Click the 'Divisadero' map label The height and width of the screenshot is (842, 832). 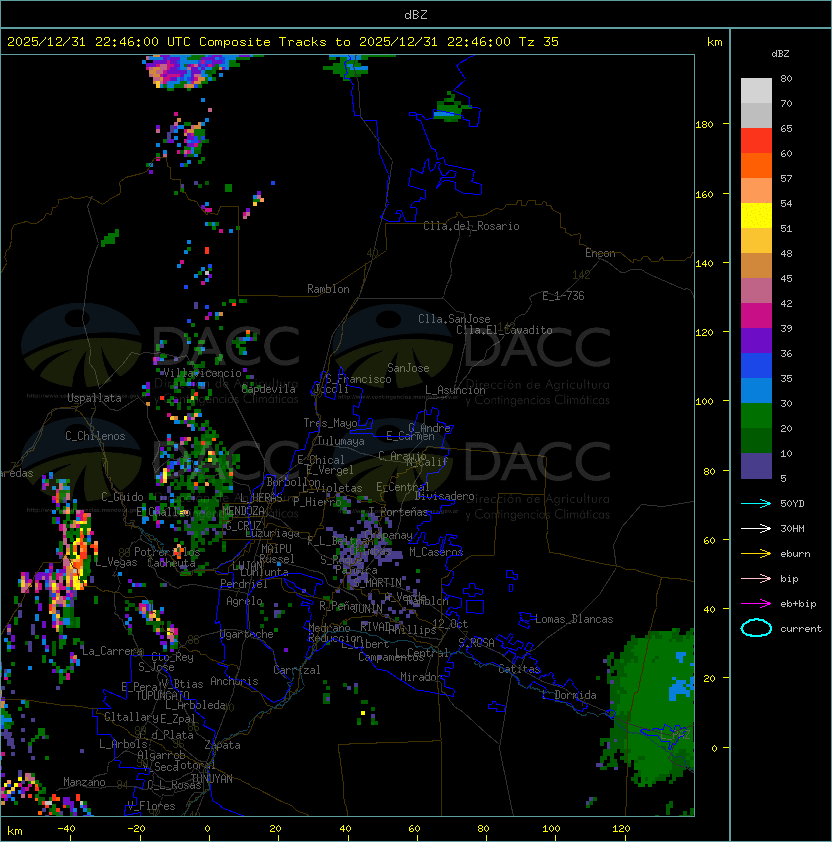tap(445, 496)
